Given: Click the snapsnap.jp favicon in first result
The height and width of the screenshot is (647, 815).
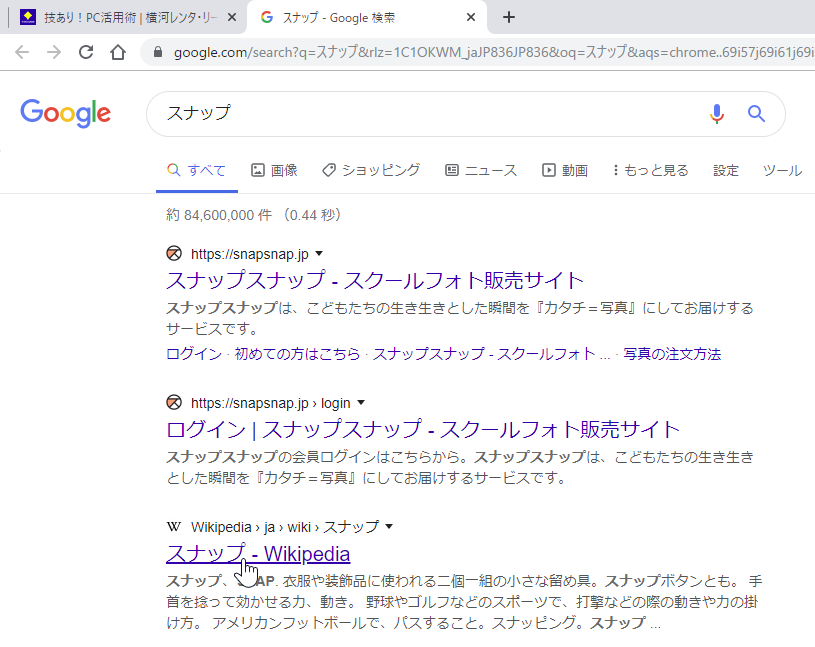Looking at the screenshot, I should tap(174, 254).
